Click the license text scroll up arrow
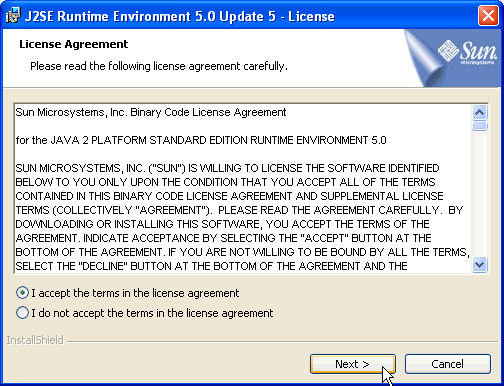 pos(480,112)
